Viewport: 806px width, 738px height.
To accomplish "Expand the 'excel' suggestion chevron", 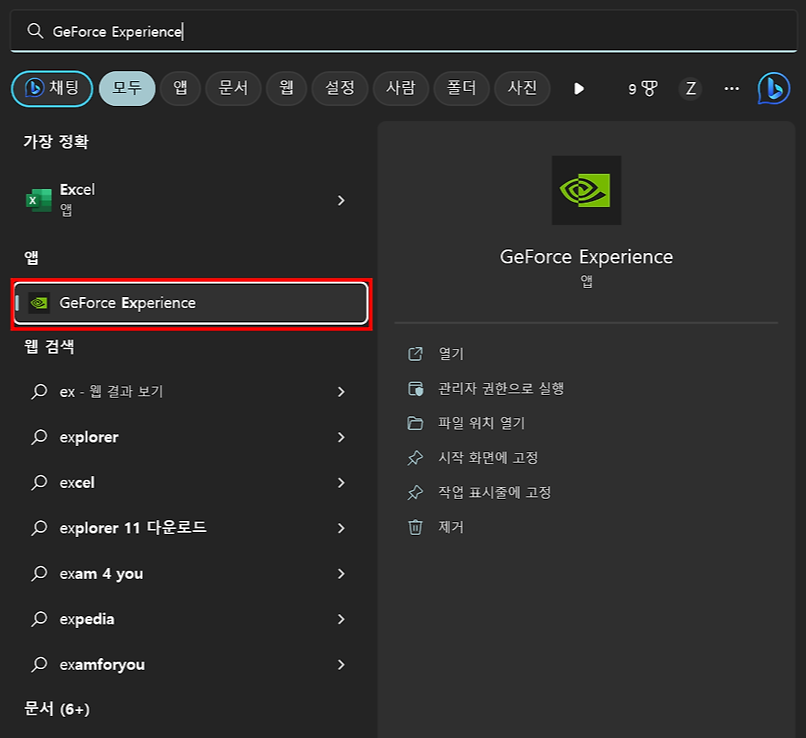I will pyautogui.click(x=341, y=483).
